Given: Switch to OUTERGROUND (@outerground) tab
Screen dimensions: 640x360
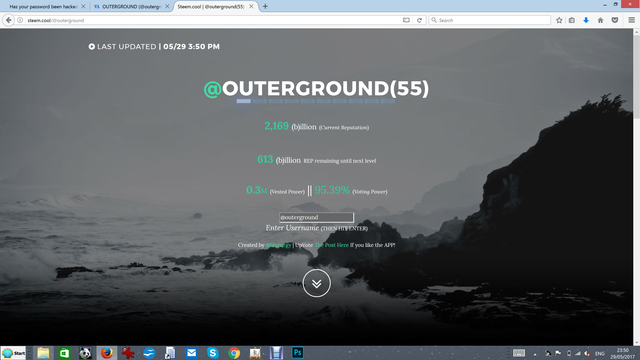Looking at the screenshot, I should coord(129,7).
